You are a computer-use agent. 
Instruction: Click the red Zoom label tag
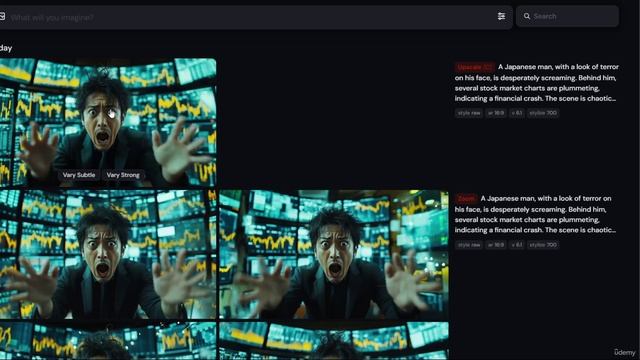[x=466, y=199]
